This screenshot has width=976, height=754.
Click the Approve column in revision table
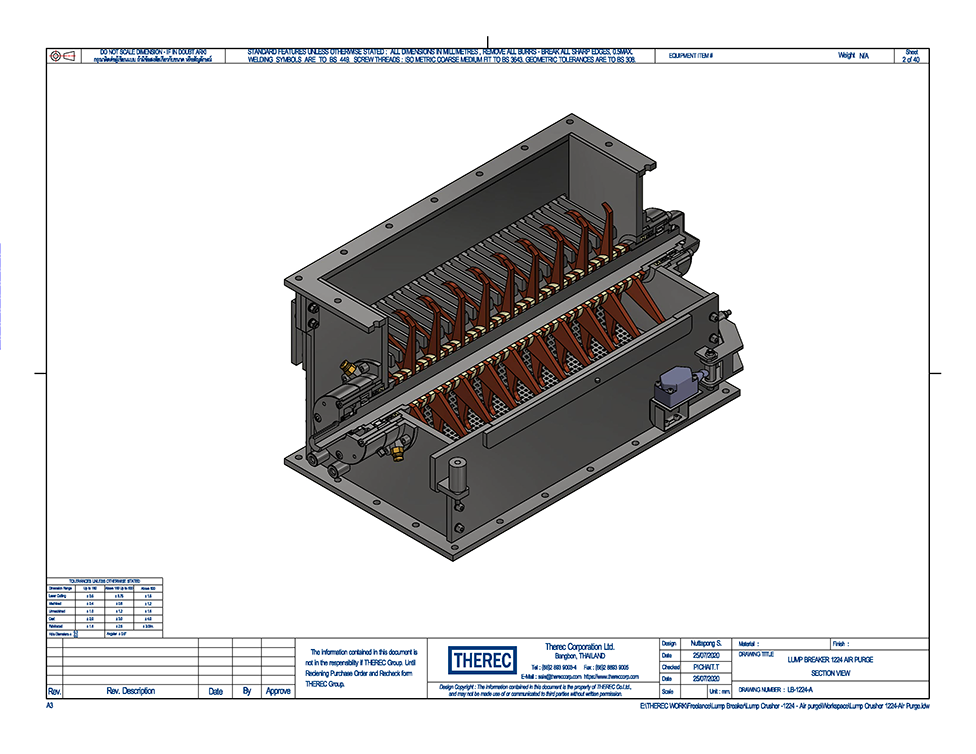coord(277,691)
